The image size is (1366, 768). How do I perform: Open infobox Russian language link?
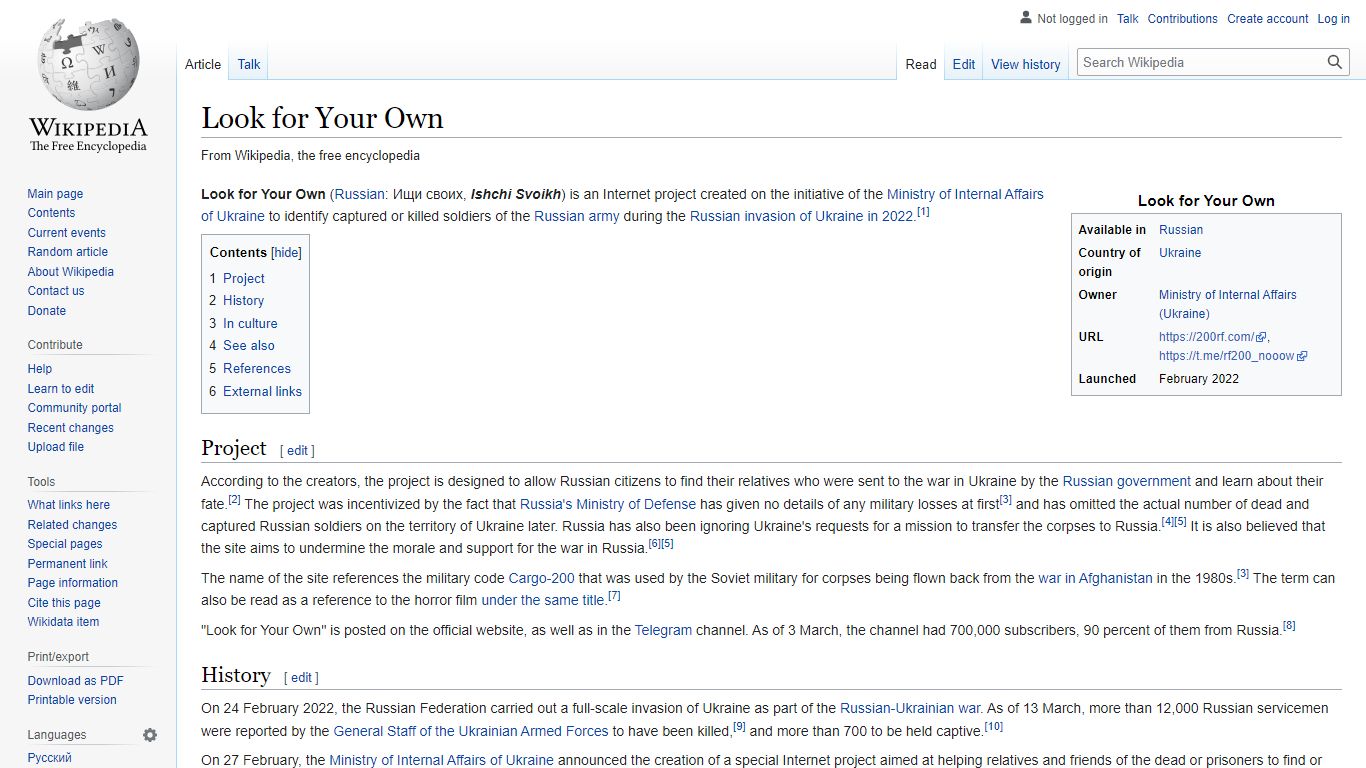tap(1181, 230)
